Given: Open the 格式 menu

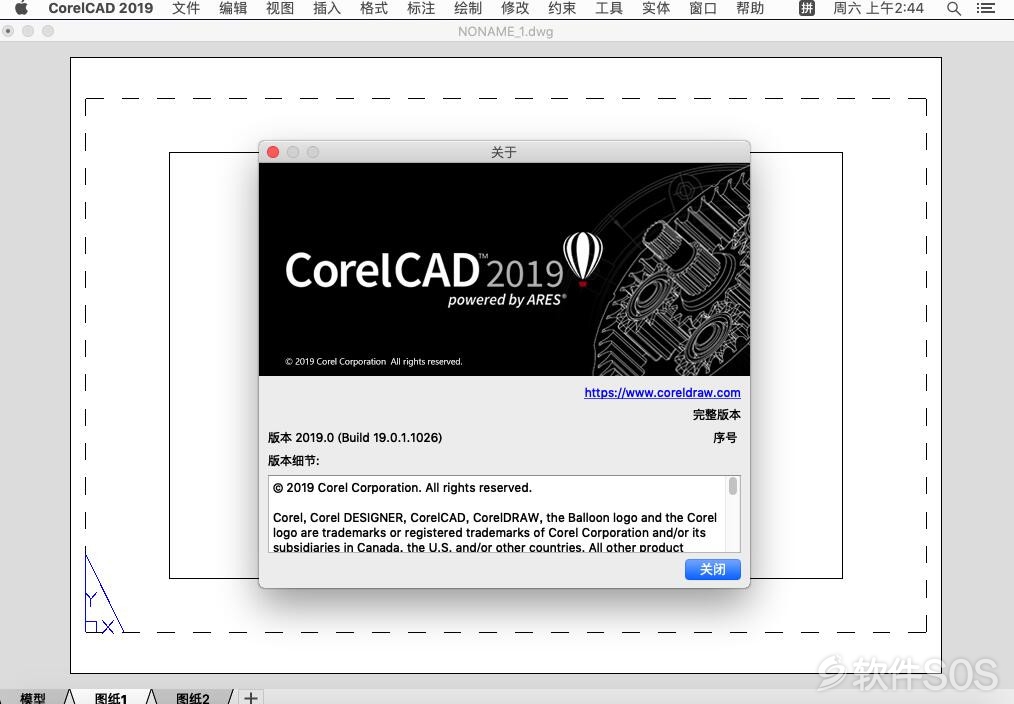Looking at the screenshot, I should pos(374,8).
